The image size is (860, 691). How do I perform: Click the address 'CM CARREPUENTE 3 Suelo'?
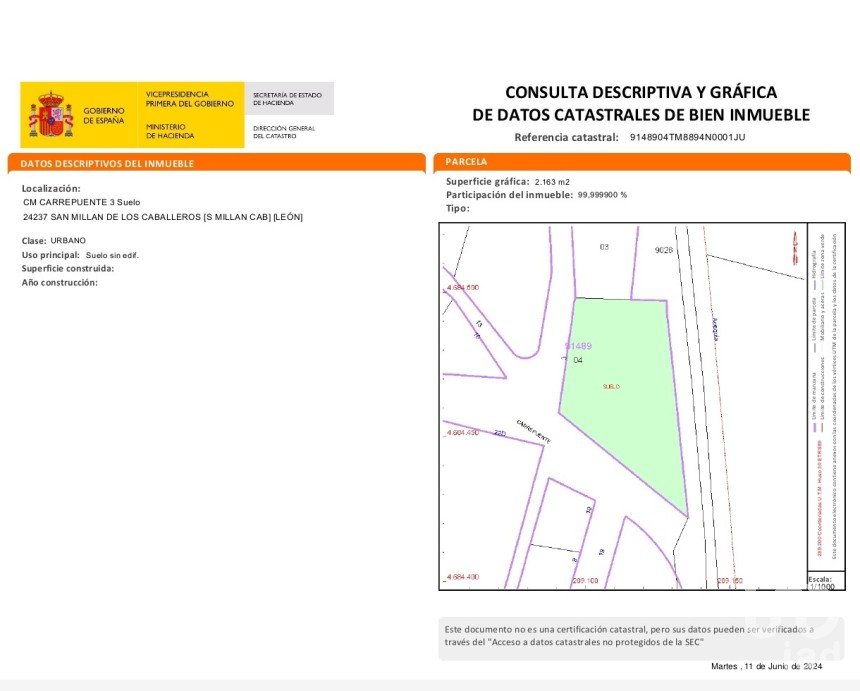pos(82,202)
